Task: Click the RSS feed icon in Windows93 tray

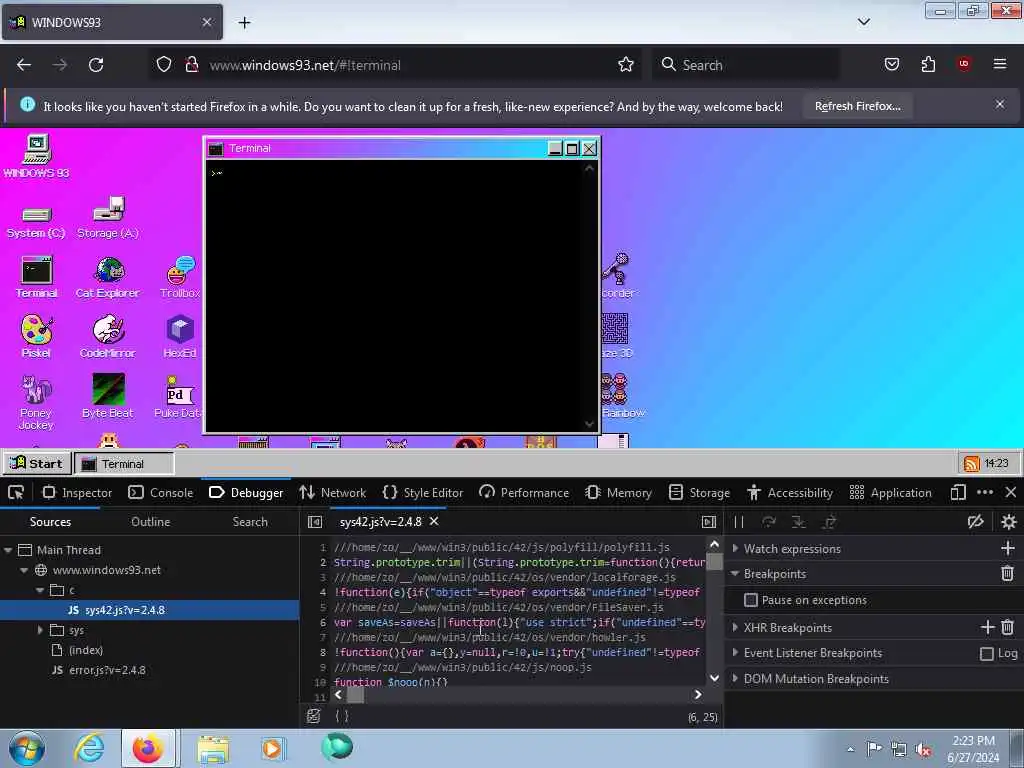Action: pyautogui.click(x=972, y=464)
